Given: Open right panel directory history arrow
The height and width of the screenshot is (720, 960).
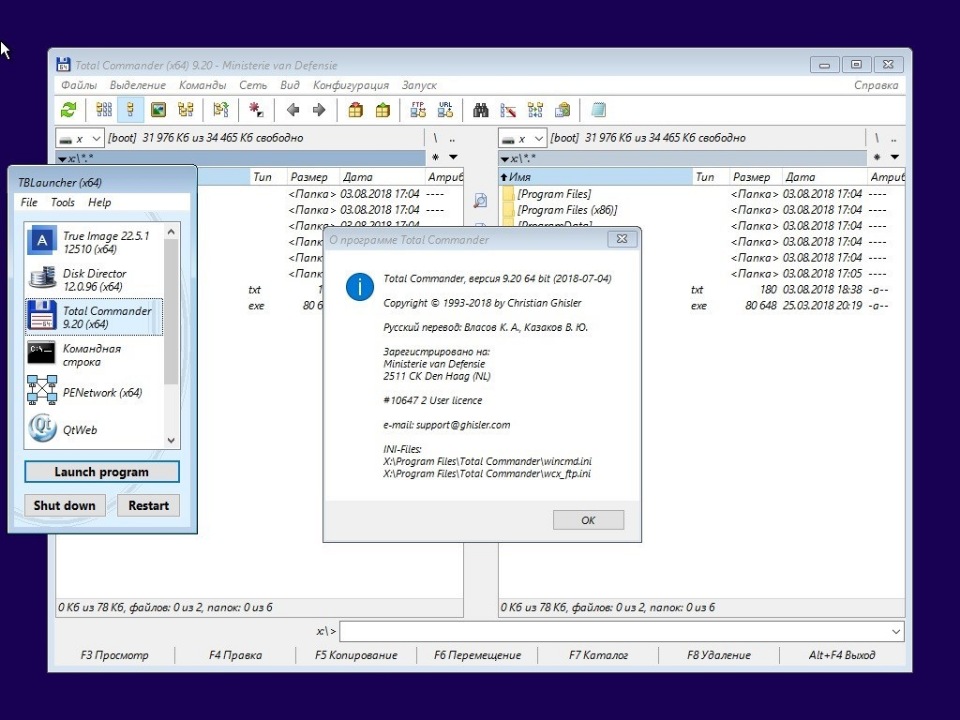Looking at the screenshot, I should pos(895,157).
